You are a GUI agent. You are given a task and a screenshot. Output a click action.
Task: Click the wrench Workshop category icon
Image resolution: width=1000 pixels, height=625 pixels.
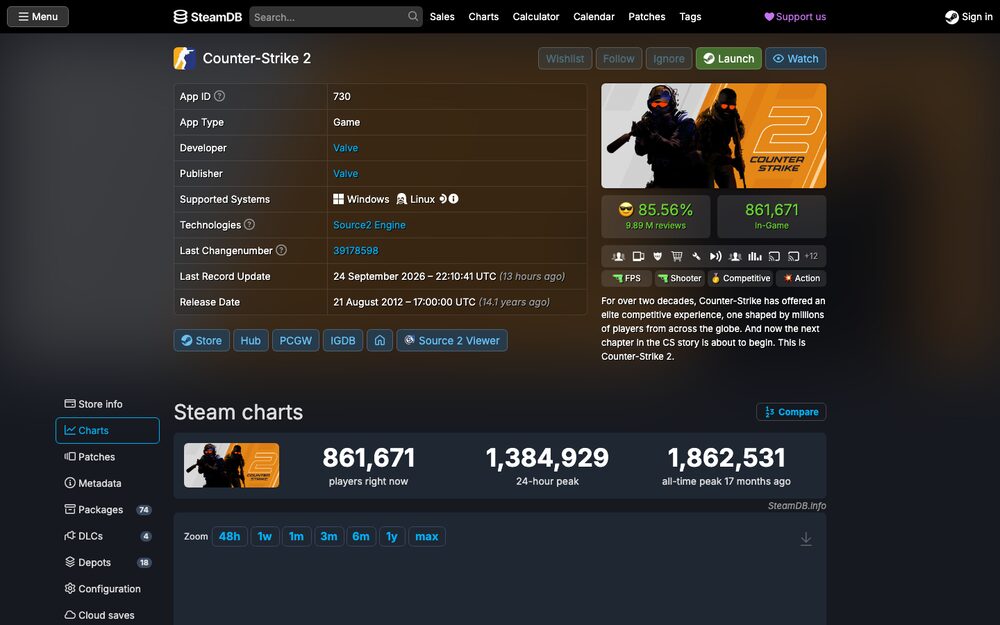696,256
